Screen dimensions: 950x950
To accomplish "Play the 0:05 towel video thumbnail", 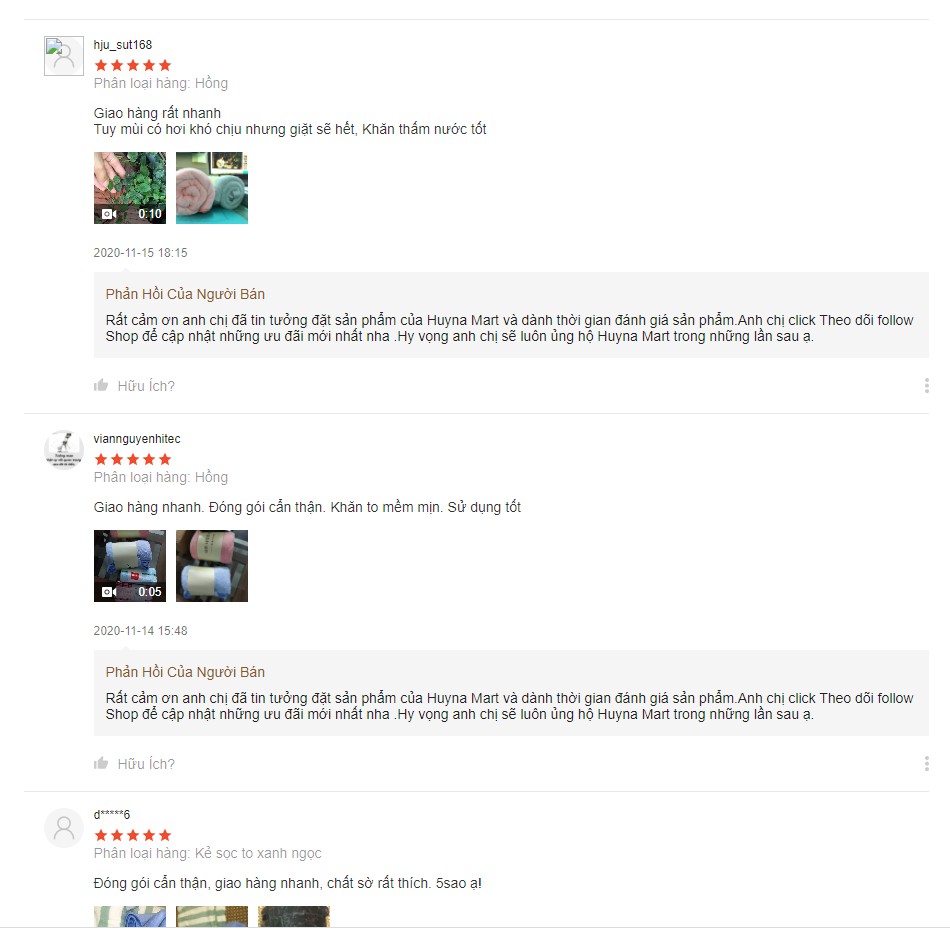I will coord(130,566).
